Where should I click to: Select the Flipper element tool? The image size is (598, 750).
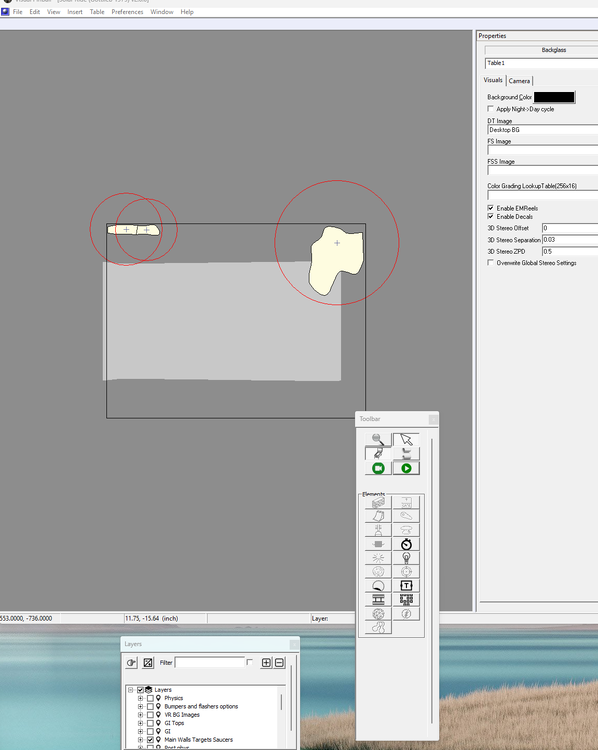[x=406, y=516]
